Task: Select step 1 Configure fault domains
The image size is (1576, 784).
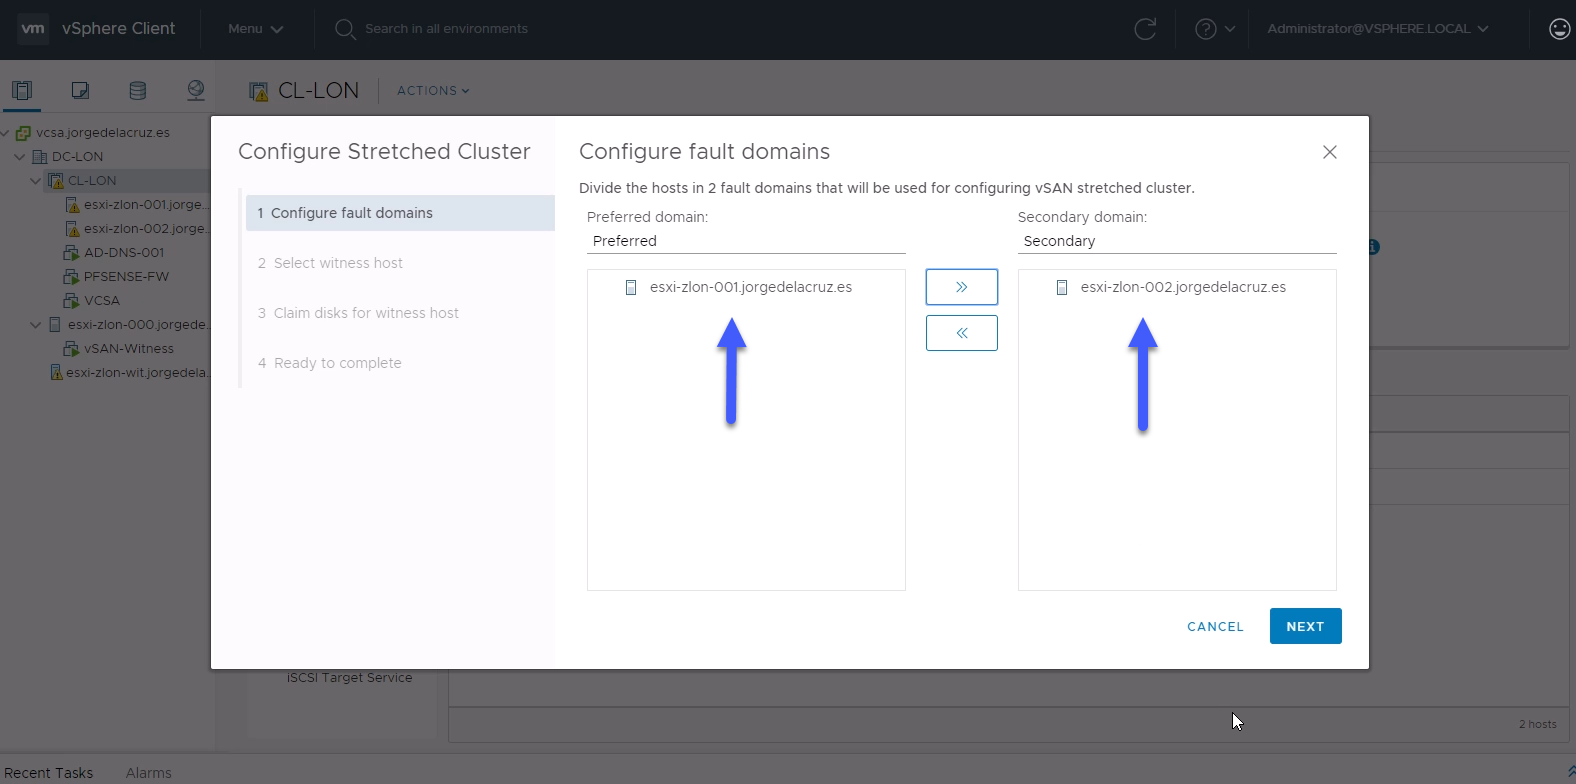Action: [400, 213]
